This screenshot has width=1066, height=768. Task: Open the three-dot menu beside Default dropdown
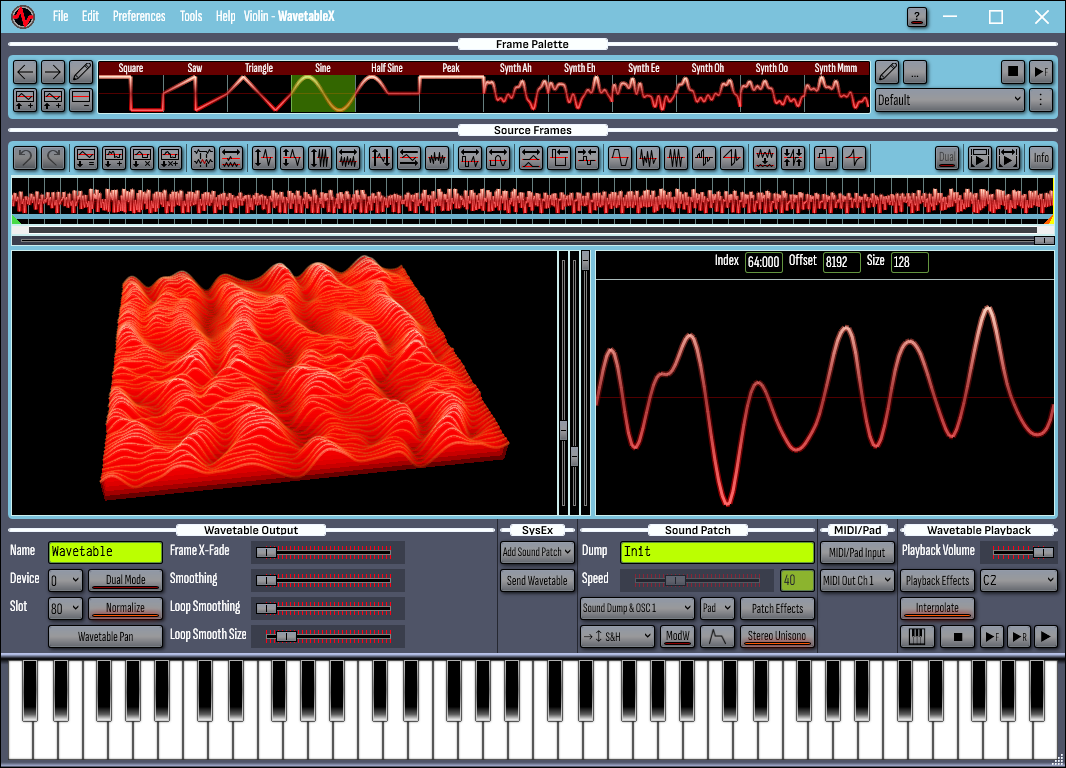[1040, 100]
